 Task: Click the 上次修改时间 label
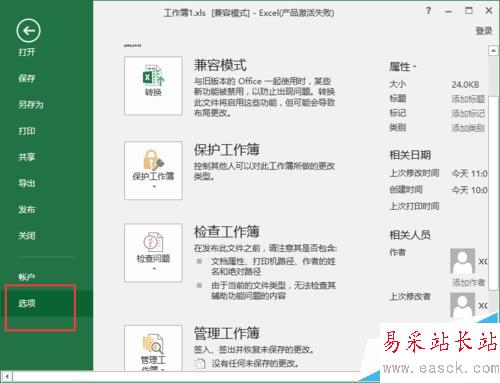click(414, 173)
